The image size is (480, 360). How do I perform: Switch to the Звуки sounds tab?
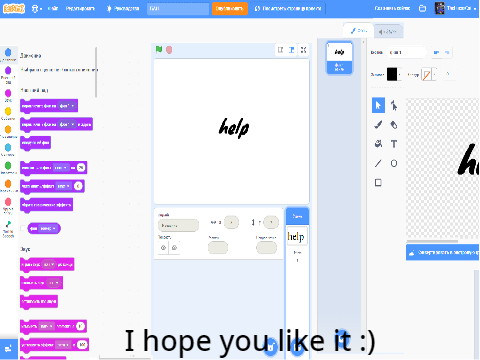coord(388,32)
